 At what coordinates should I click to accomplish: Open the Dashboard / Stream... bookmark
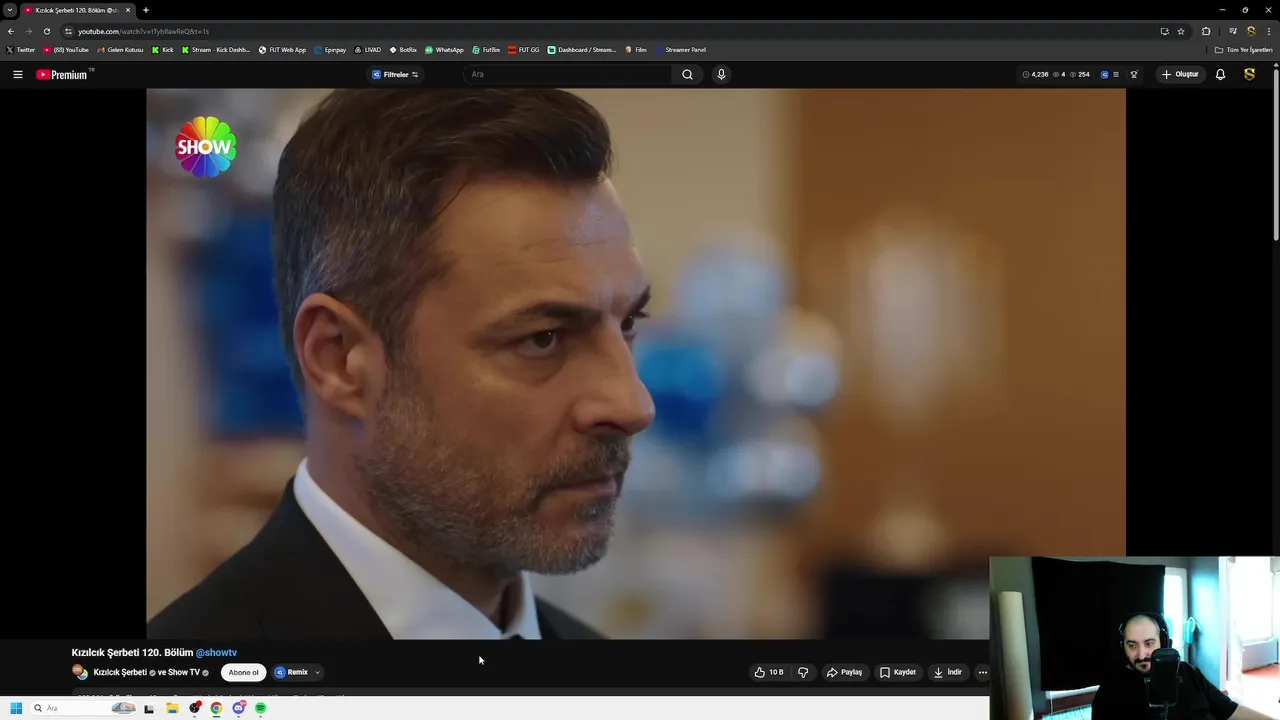point(581,49)
